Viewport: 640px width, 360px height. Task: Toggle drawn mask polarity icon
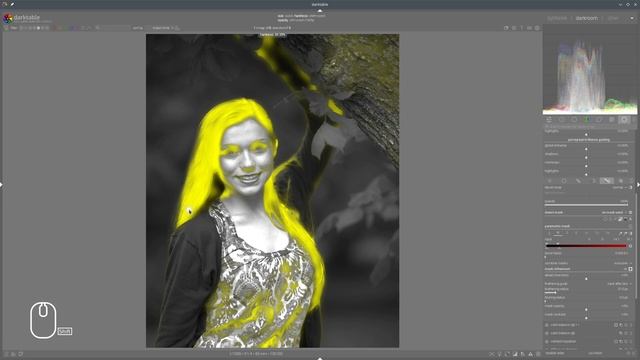tap(630, 212)
